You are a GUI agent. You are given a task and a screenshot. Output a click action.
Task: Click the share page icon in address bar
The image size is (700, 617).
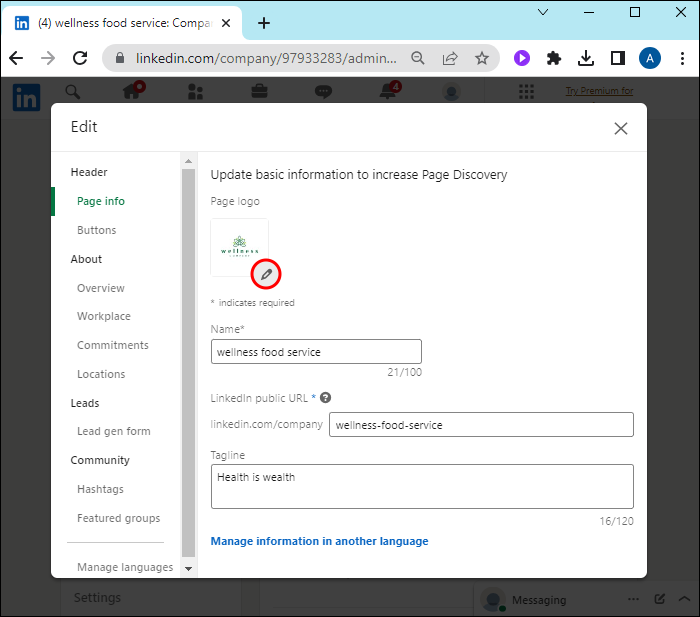click(x=450, y=58)
